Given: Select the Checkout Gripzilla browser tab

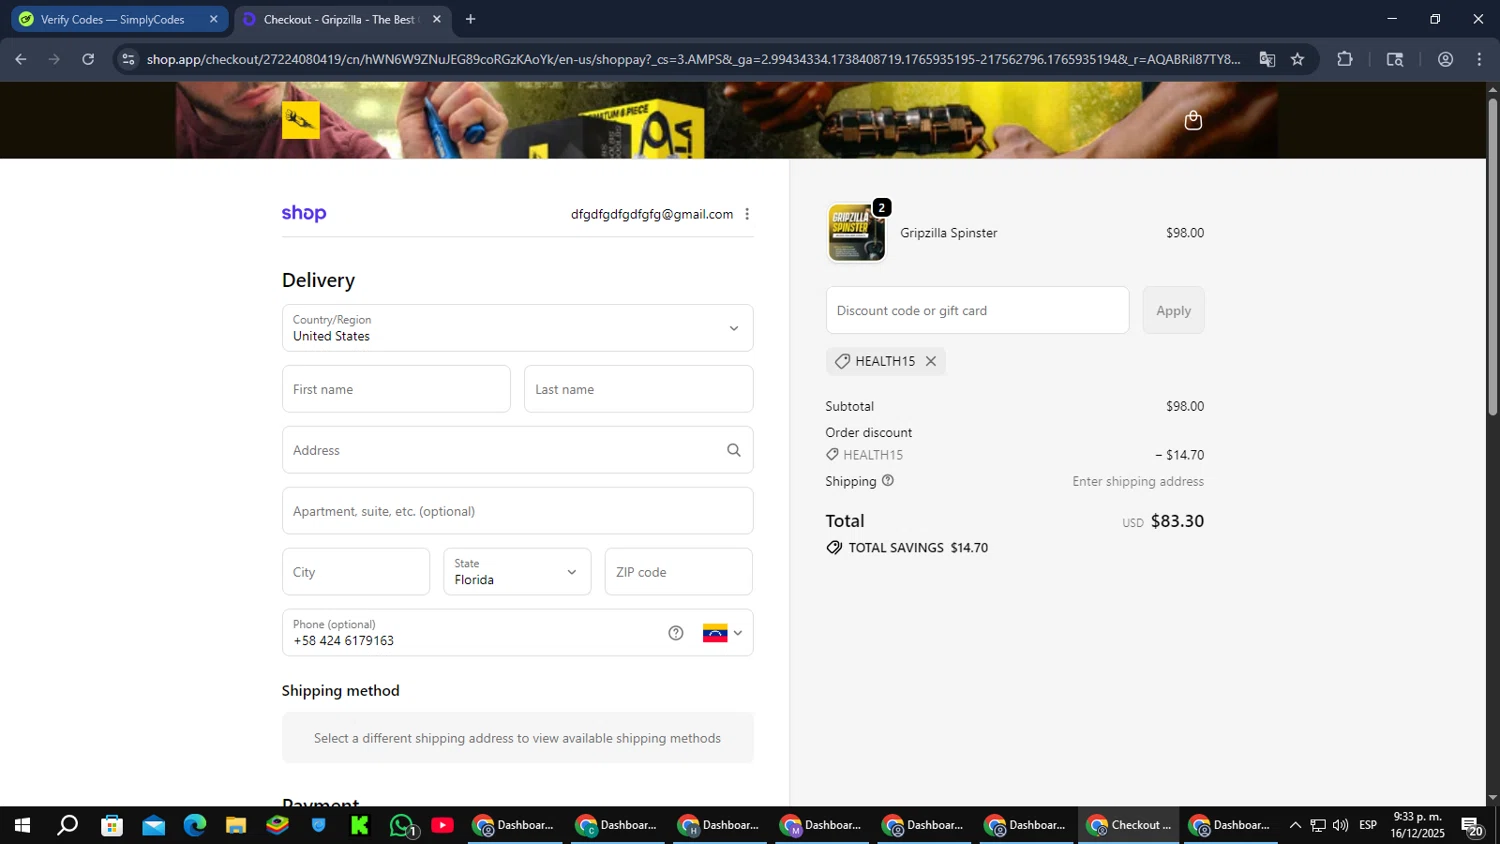Looking at the screenshot, I should [x=342, y=19].
